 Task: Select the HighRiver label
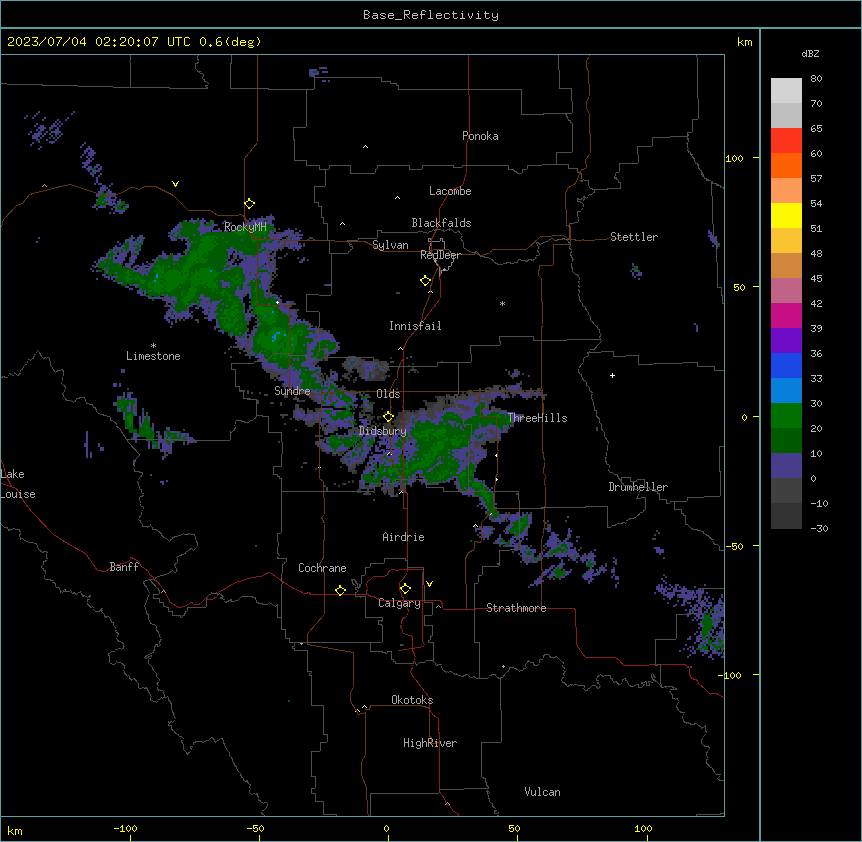[430, 743]
